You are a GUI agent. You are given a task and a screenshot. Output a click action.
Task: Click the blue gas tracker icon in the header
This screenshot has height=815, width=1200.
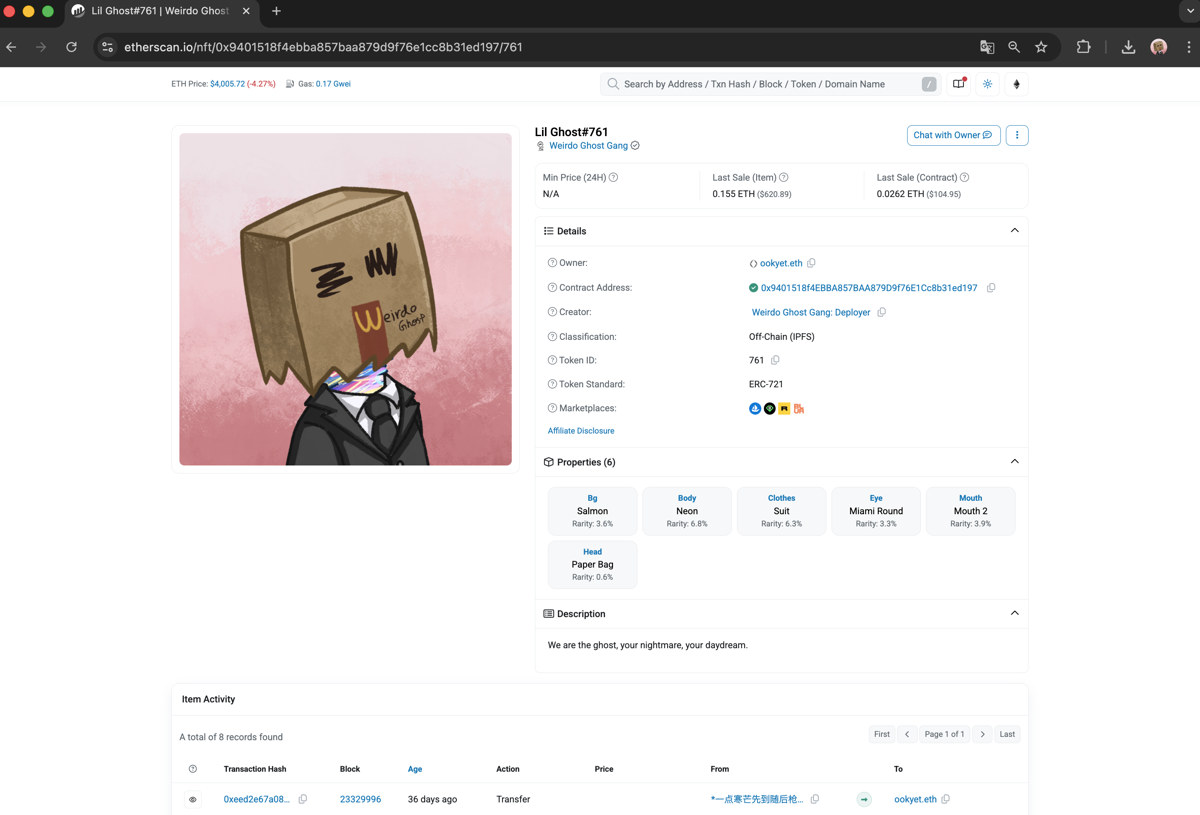coord(987,84)
